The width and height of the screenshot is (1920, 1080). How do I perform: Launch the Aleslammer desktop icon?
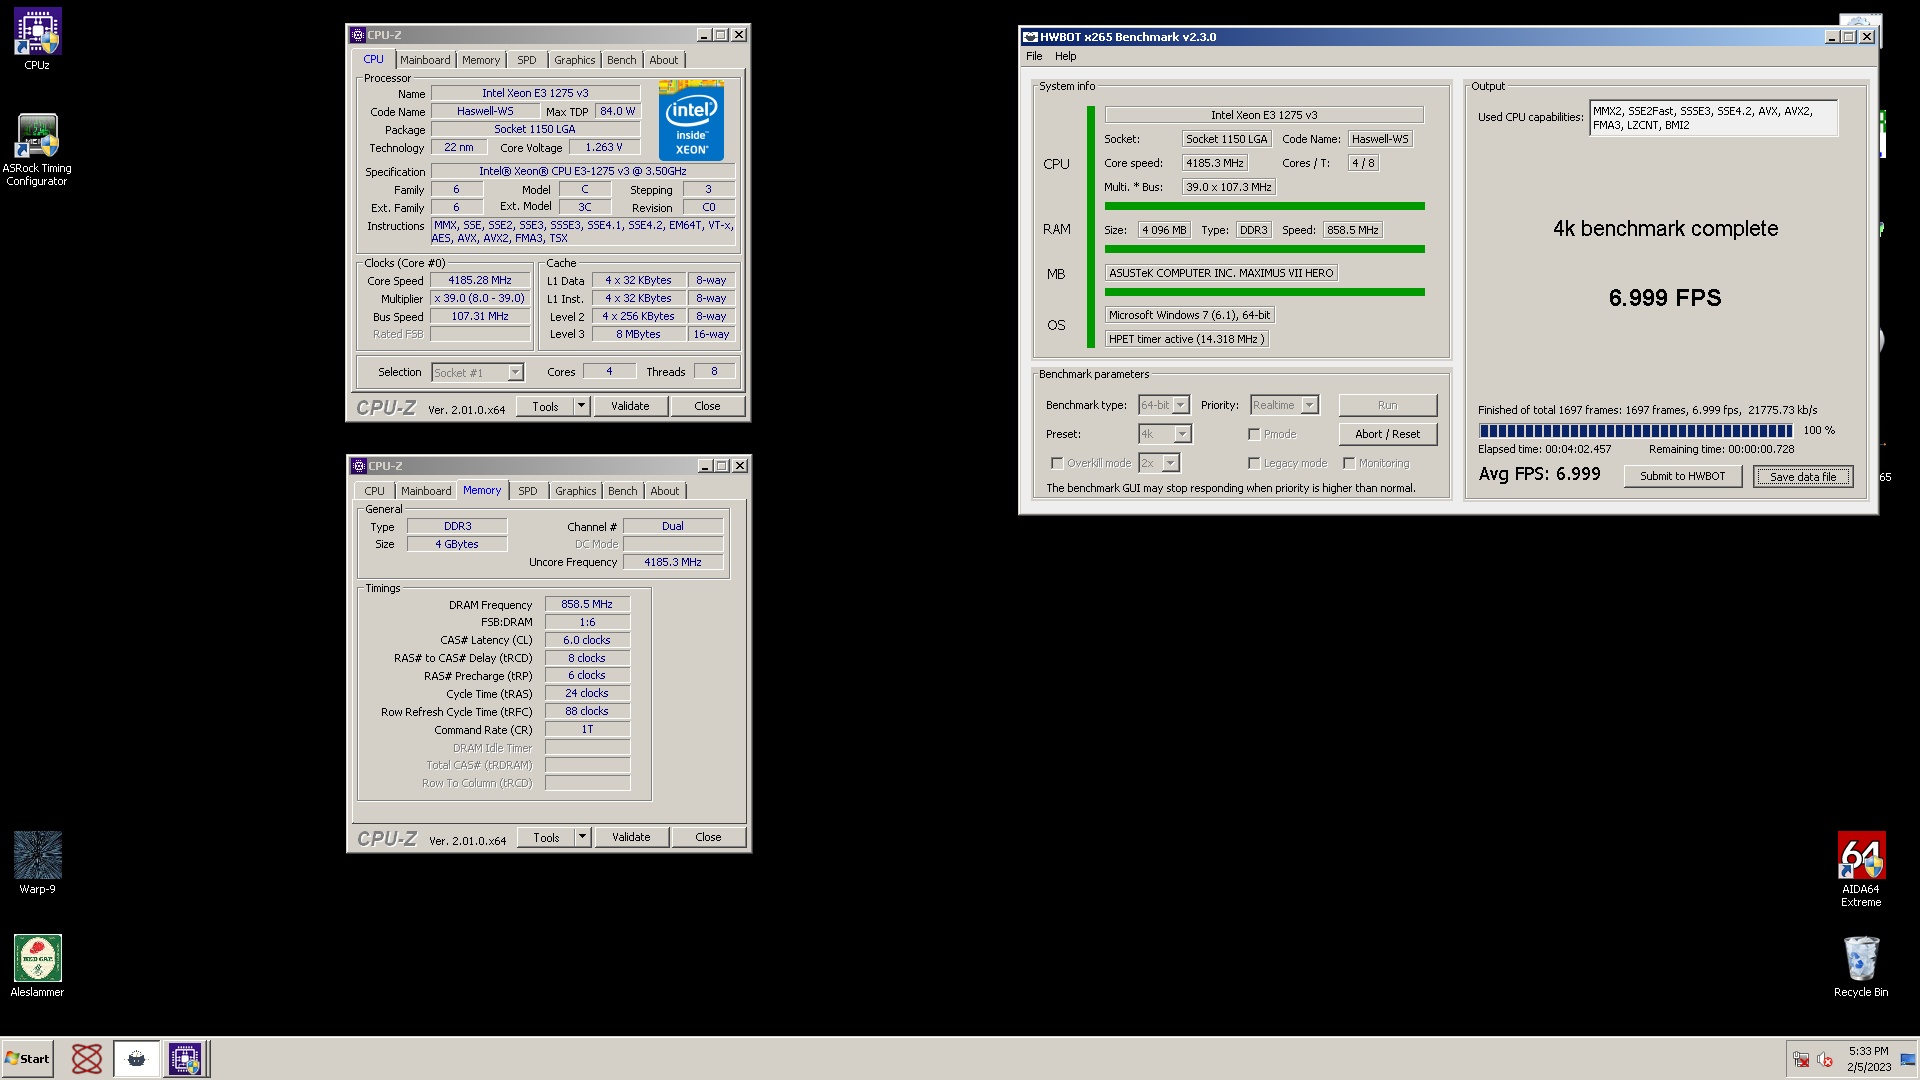(x=37, y=965)
